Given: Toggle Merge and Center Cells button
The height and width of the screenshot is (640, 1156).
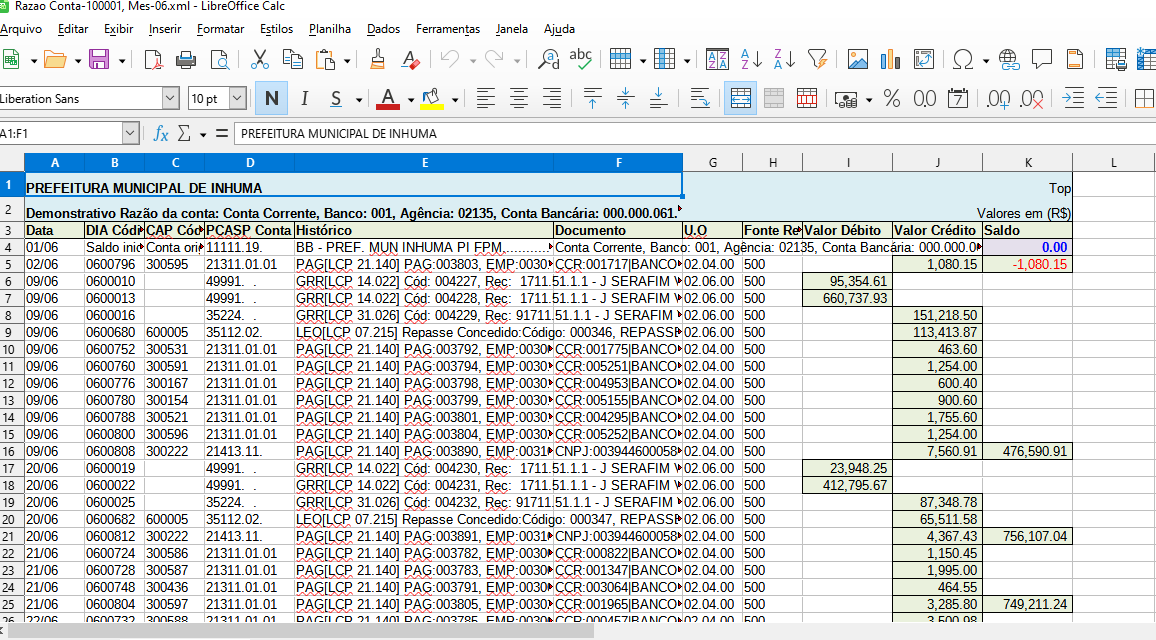Looking at the screenshot, I should point(741,99).
